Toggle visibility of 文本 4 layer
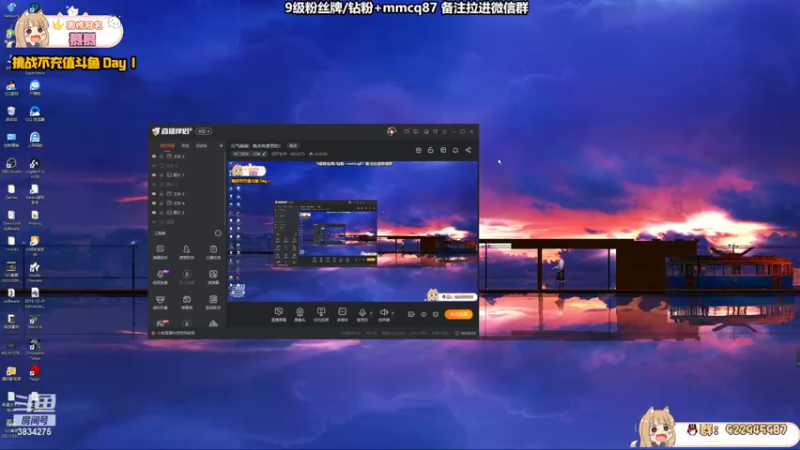Viewport: 800px width, 450px height. coord(154,203)
